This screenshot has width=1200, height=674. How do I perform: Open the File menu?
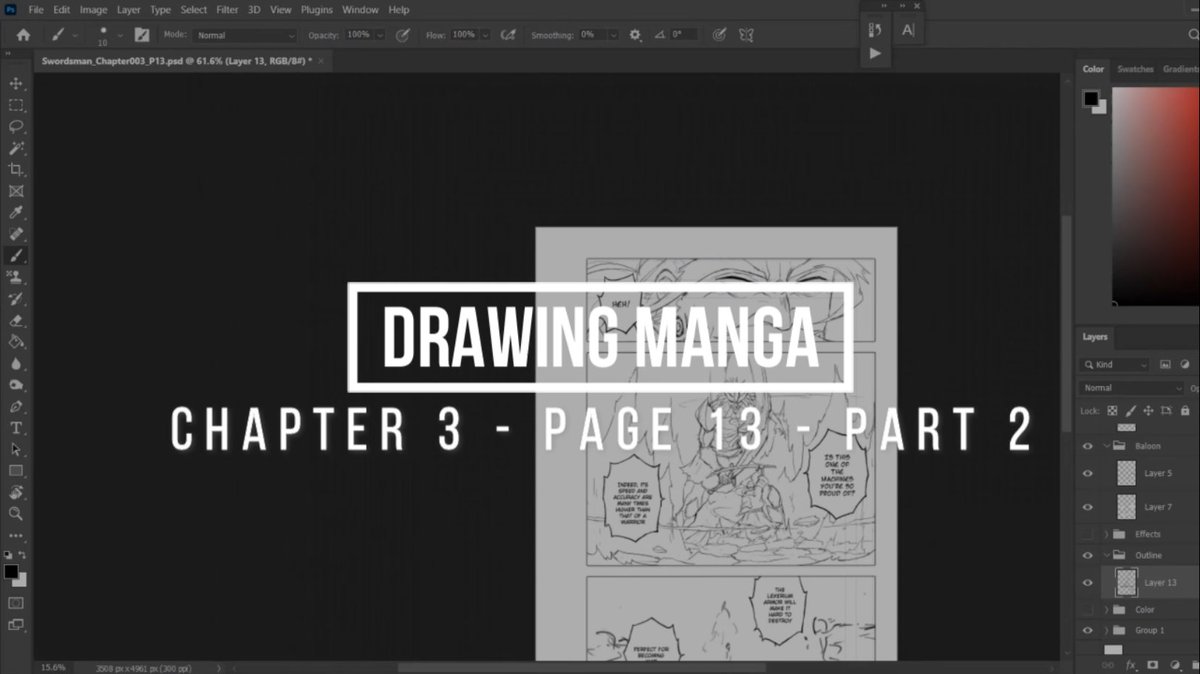[36, 10]
